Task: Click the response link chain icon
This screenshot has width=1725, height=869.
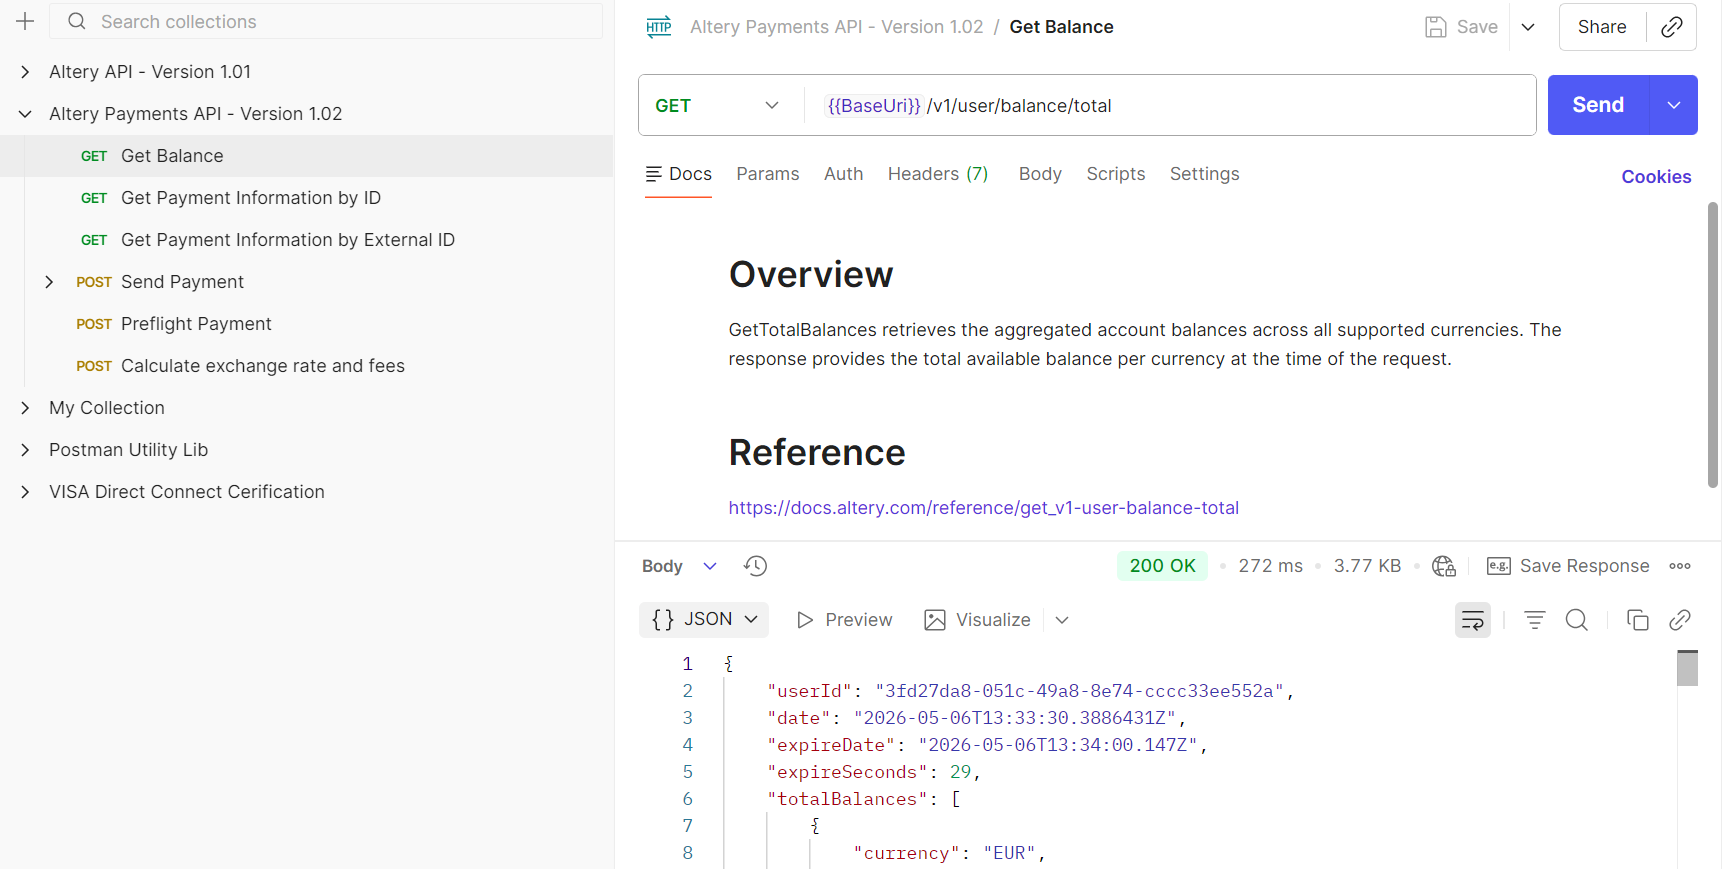Action: point(1680,620)
